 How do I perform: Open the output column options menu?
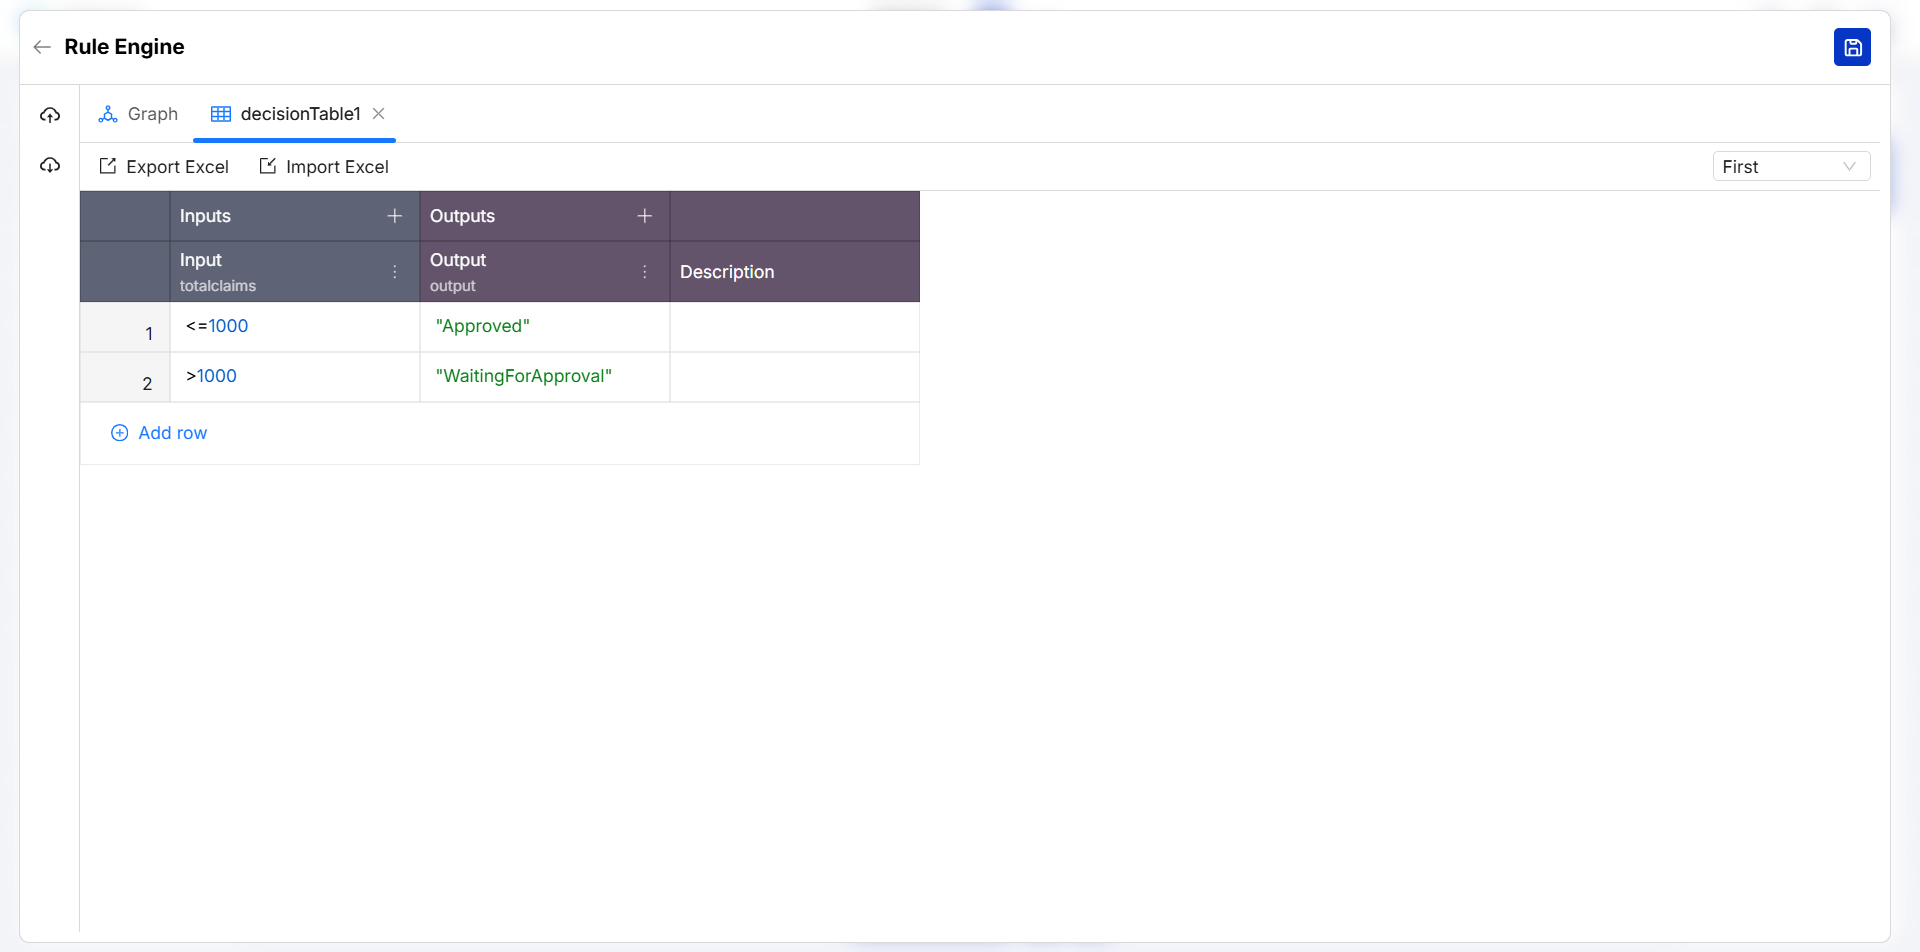[x=645, y=272]
